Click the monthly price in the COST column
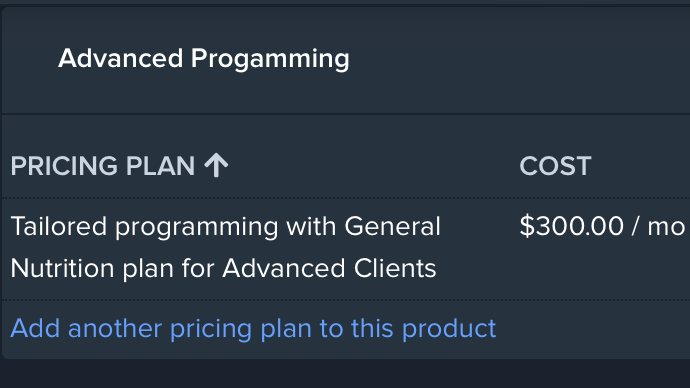This screenshot has height=388, width=690. 602,226
